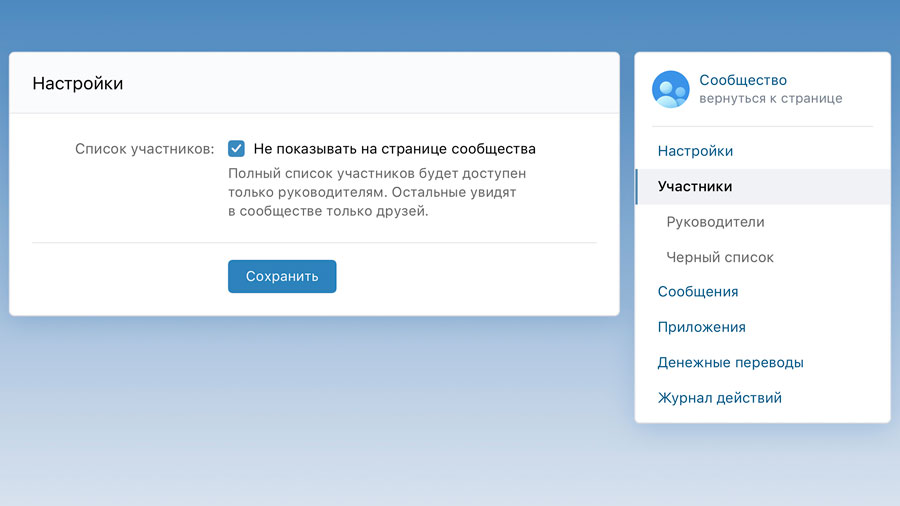The image size is (900, 506).
Task: Go to Сообщения section
Action: 698,291
